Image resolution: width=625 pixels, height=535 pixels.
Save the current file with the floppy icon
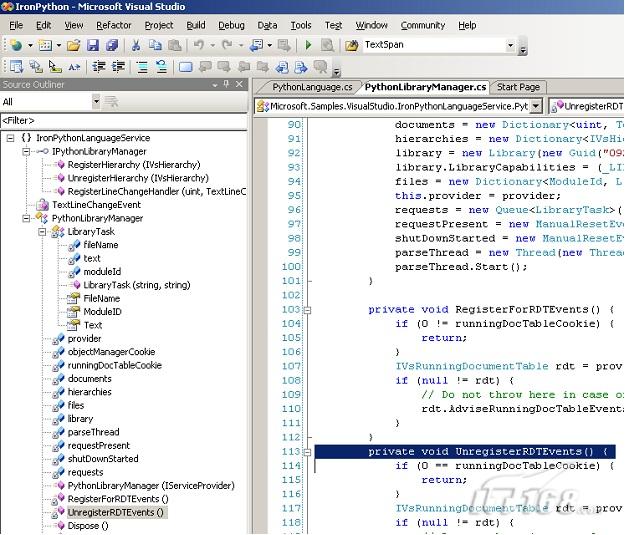tap(93, 45)
